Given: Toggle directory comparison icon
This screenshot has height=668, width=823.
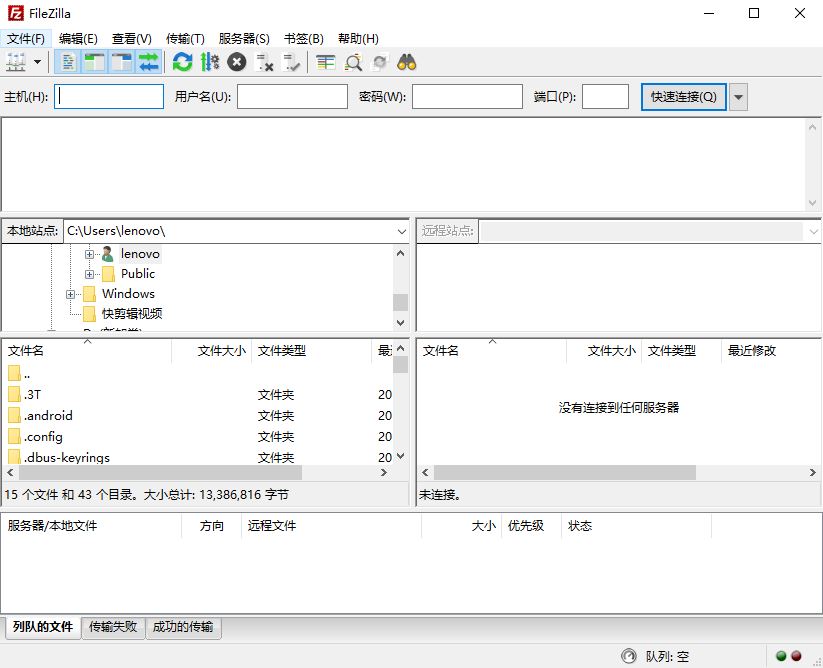Looking at the screenshot, I should (353, 62).
